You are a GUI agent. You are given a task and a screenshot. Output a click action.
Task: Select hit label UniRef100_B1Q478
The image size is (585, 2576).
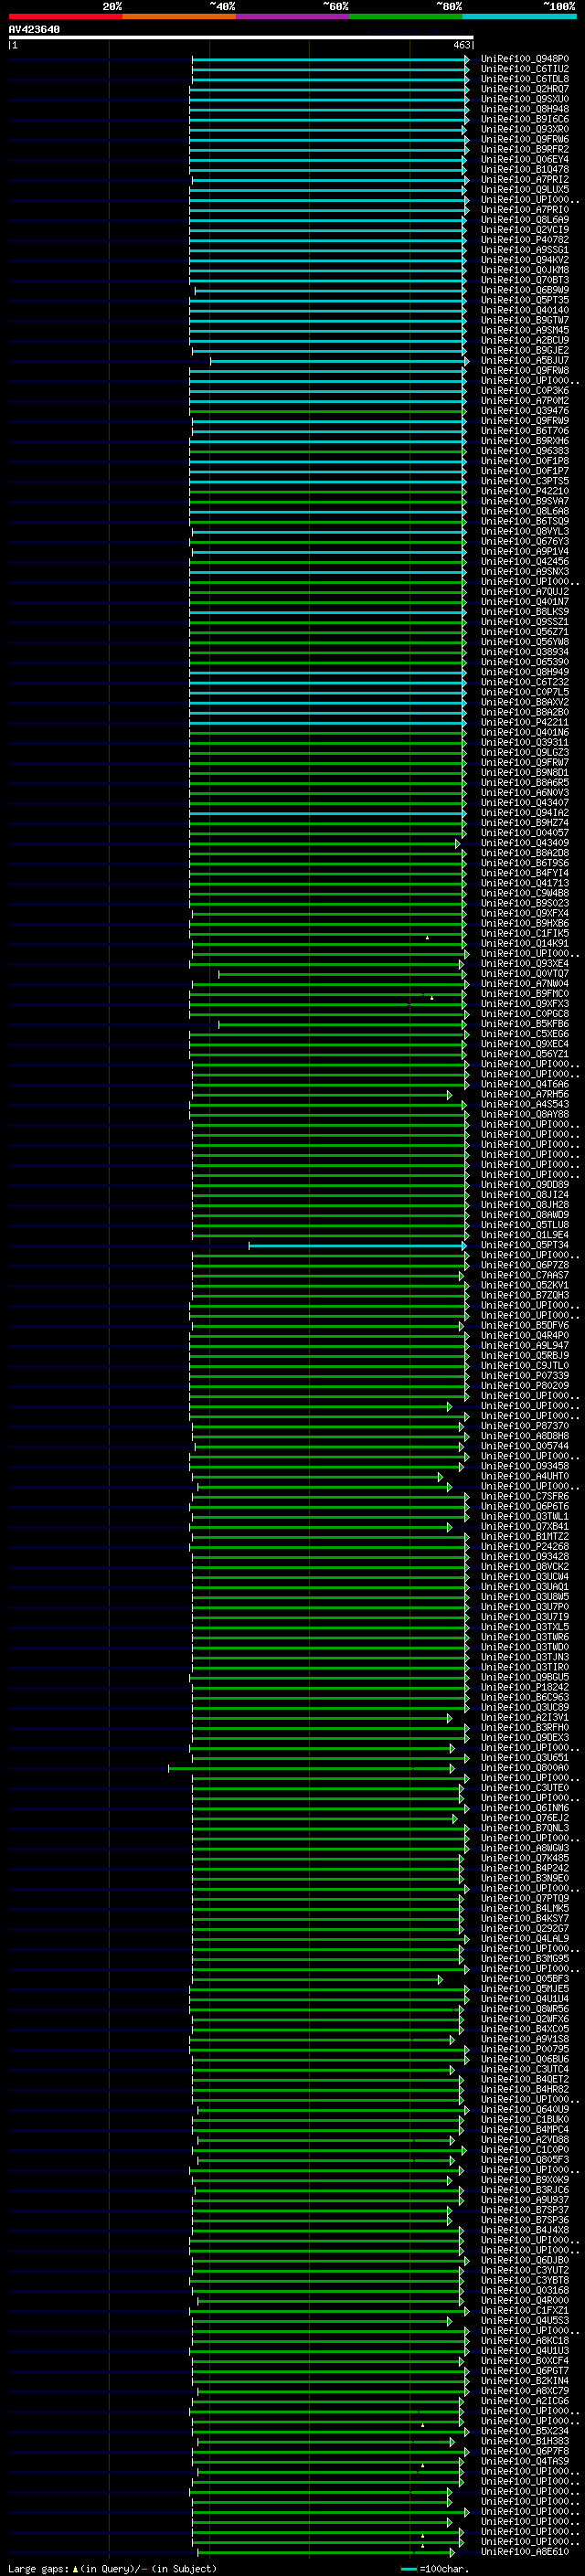tap(525, 169)
